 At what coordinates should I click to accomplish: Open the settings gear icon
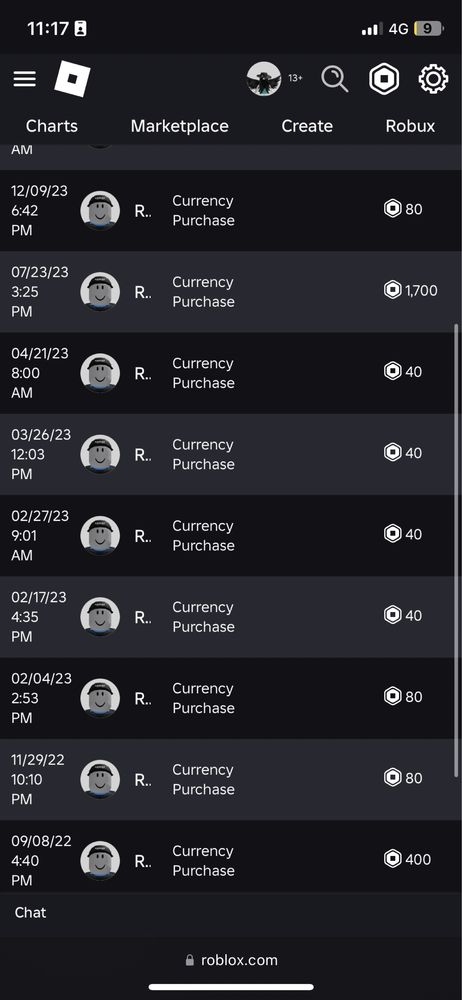[433, 80]
